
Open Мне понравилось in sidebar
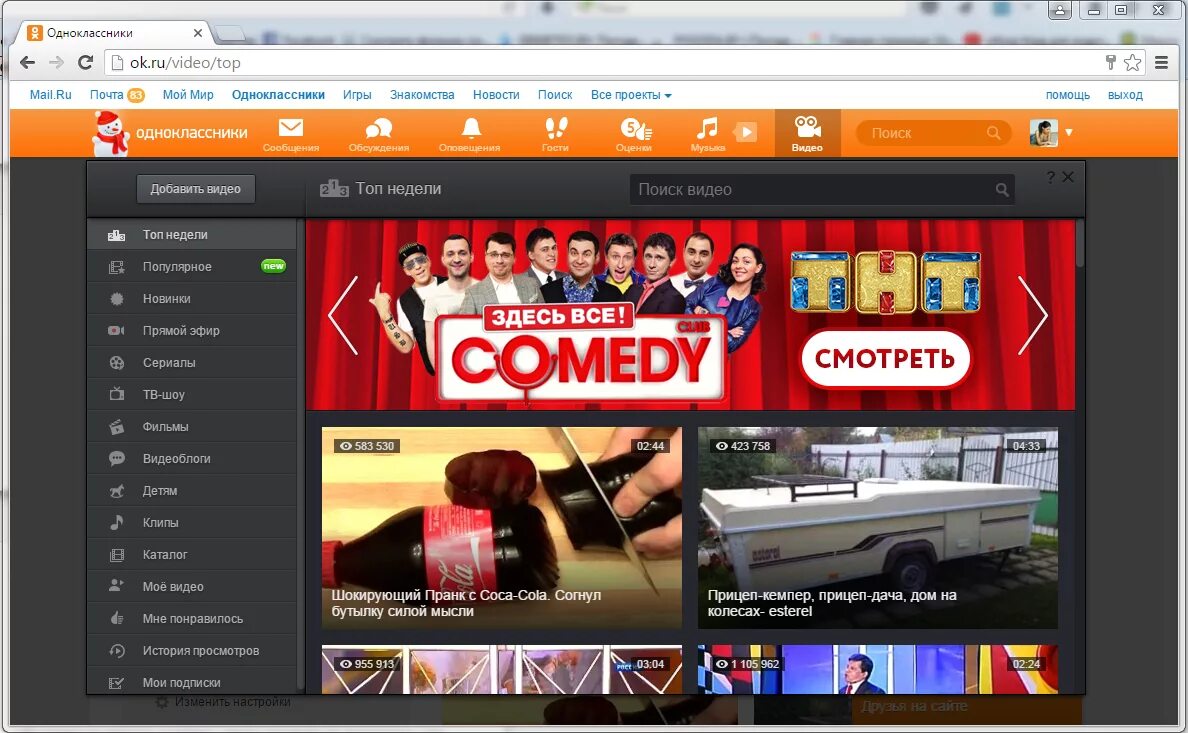click(192, 619)
